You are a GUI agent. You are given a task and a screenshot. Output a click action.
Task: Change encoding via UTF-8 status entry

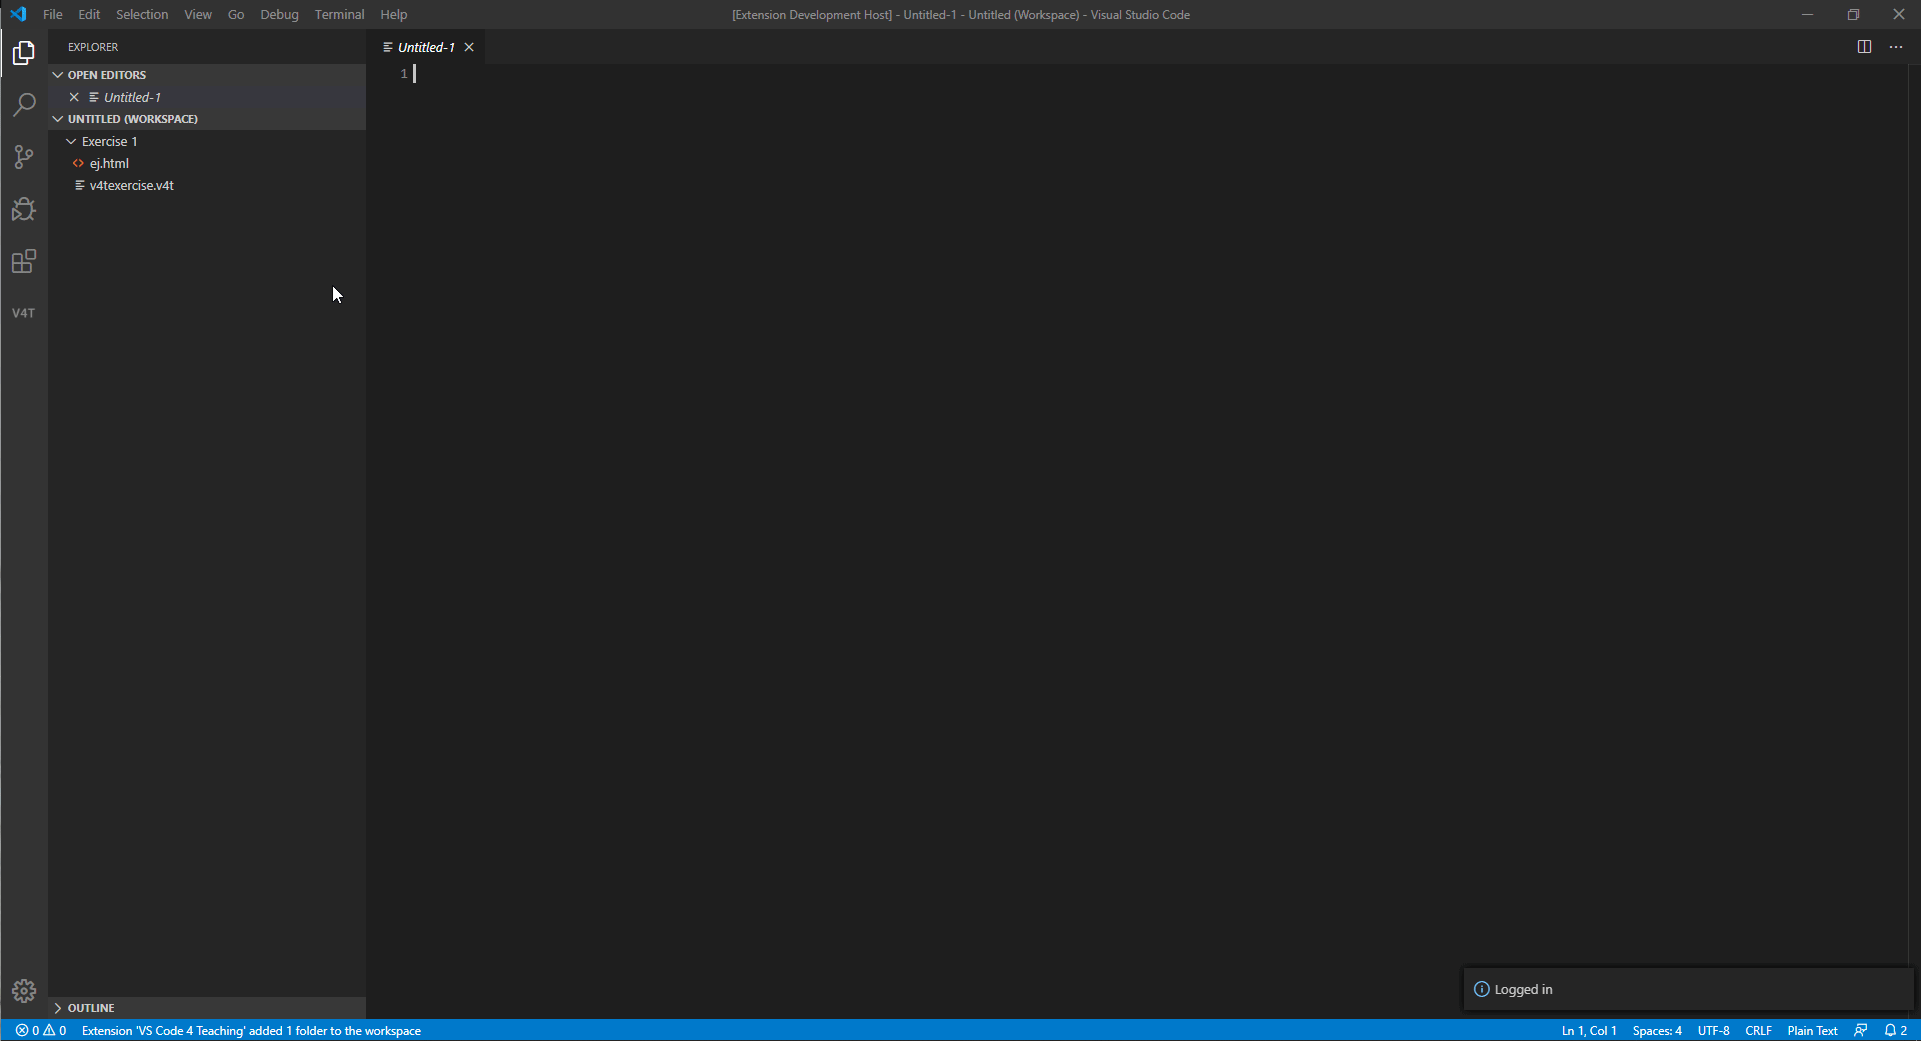coord(1713,1030)
